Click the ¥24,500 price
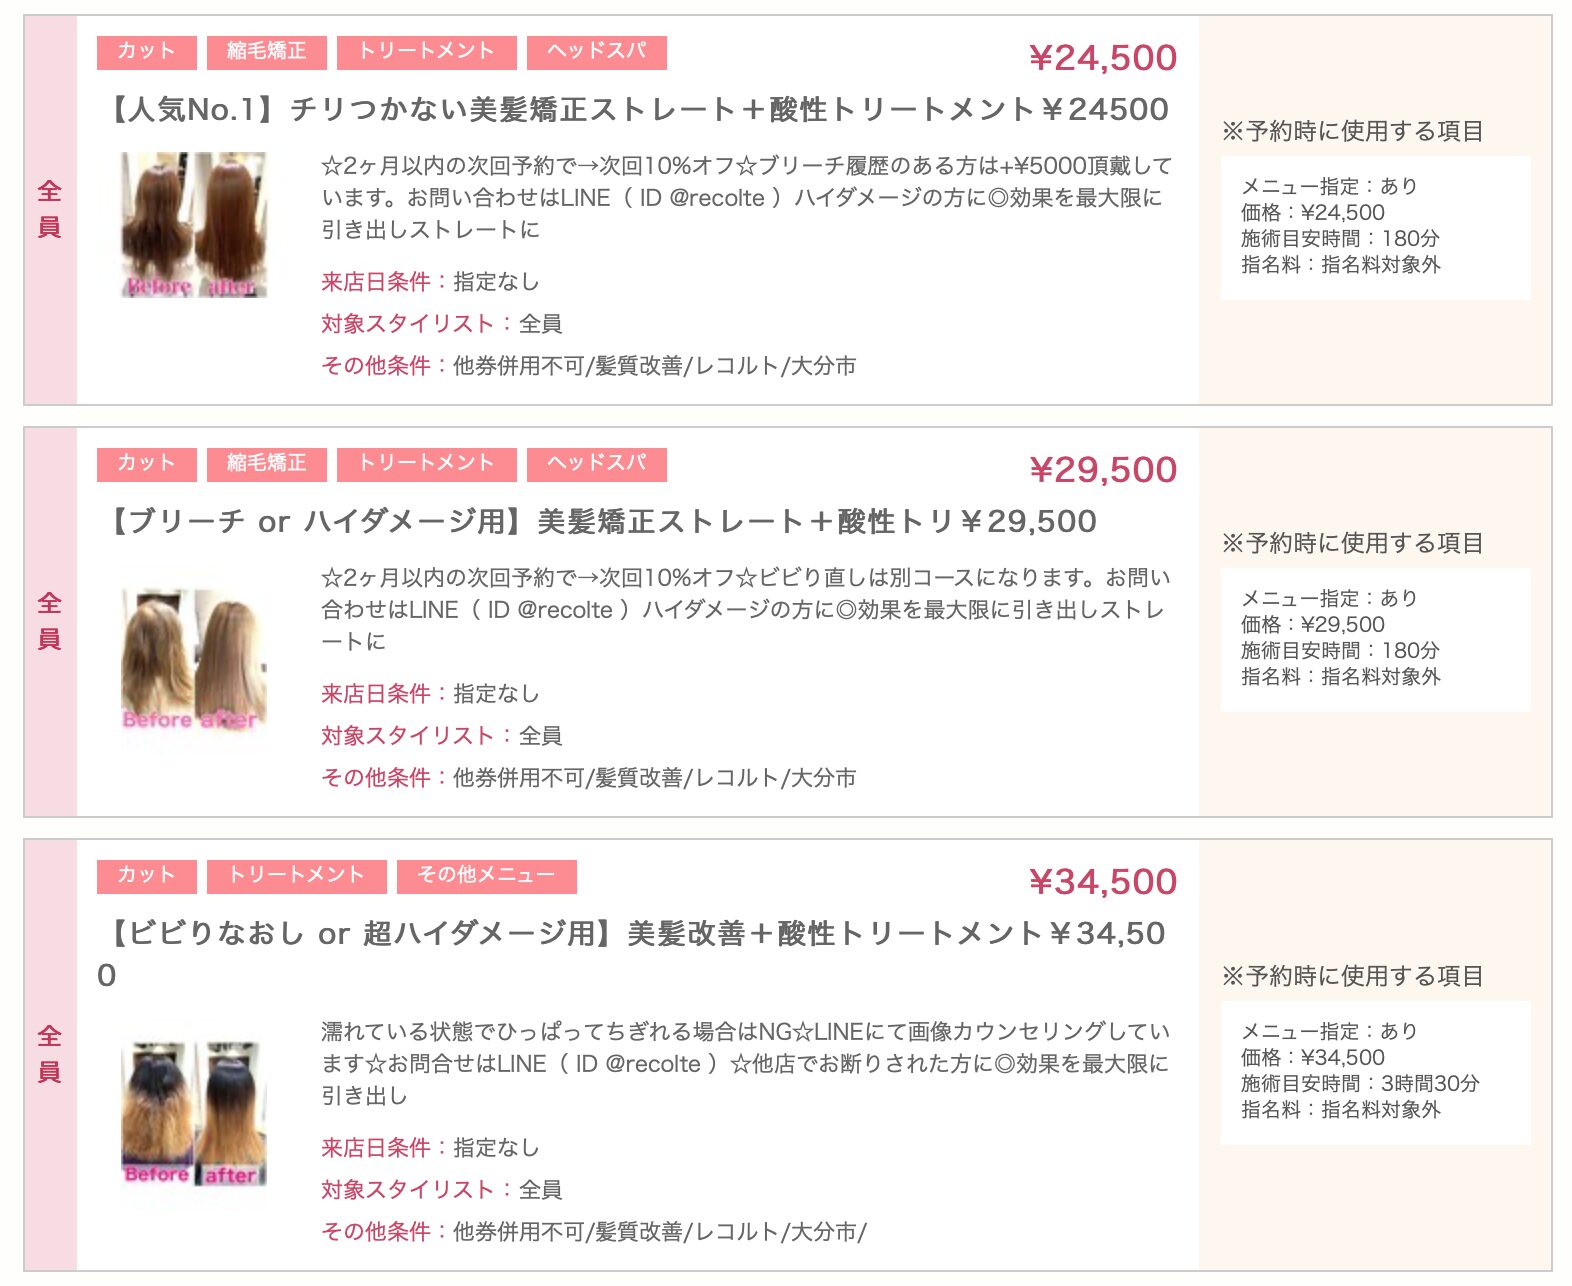 pyautogui.click(x=1103, y=58)
